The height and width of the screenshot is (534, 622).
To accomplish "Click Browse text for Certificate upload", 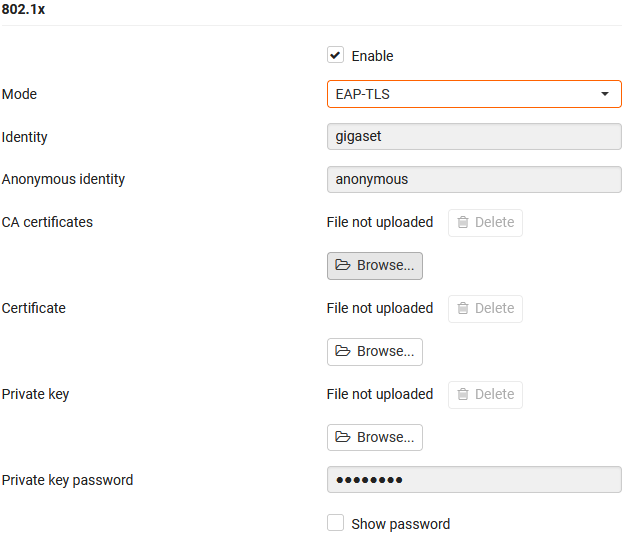I will pyautogui.click(x=385, y=351).
